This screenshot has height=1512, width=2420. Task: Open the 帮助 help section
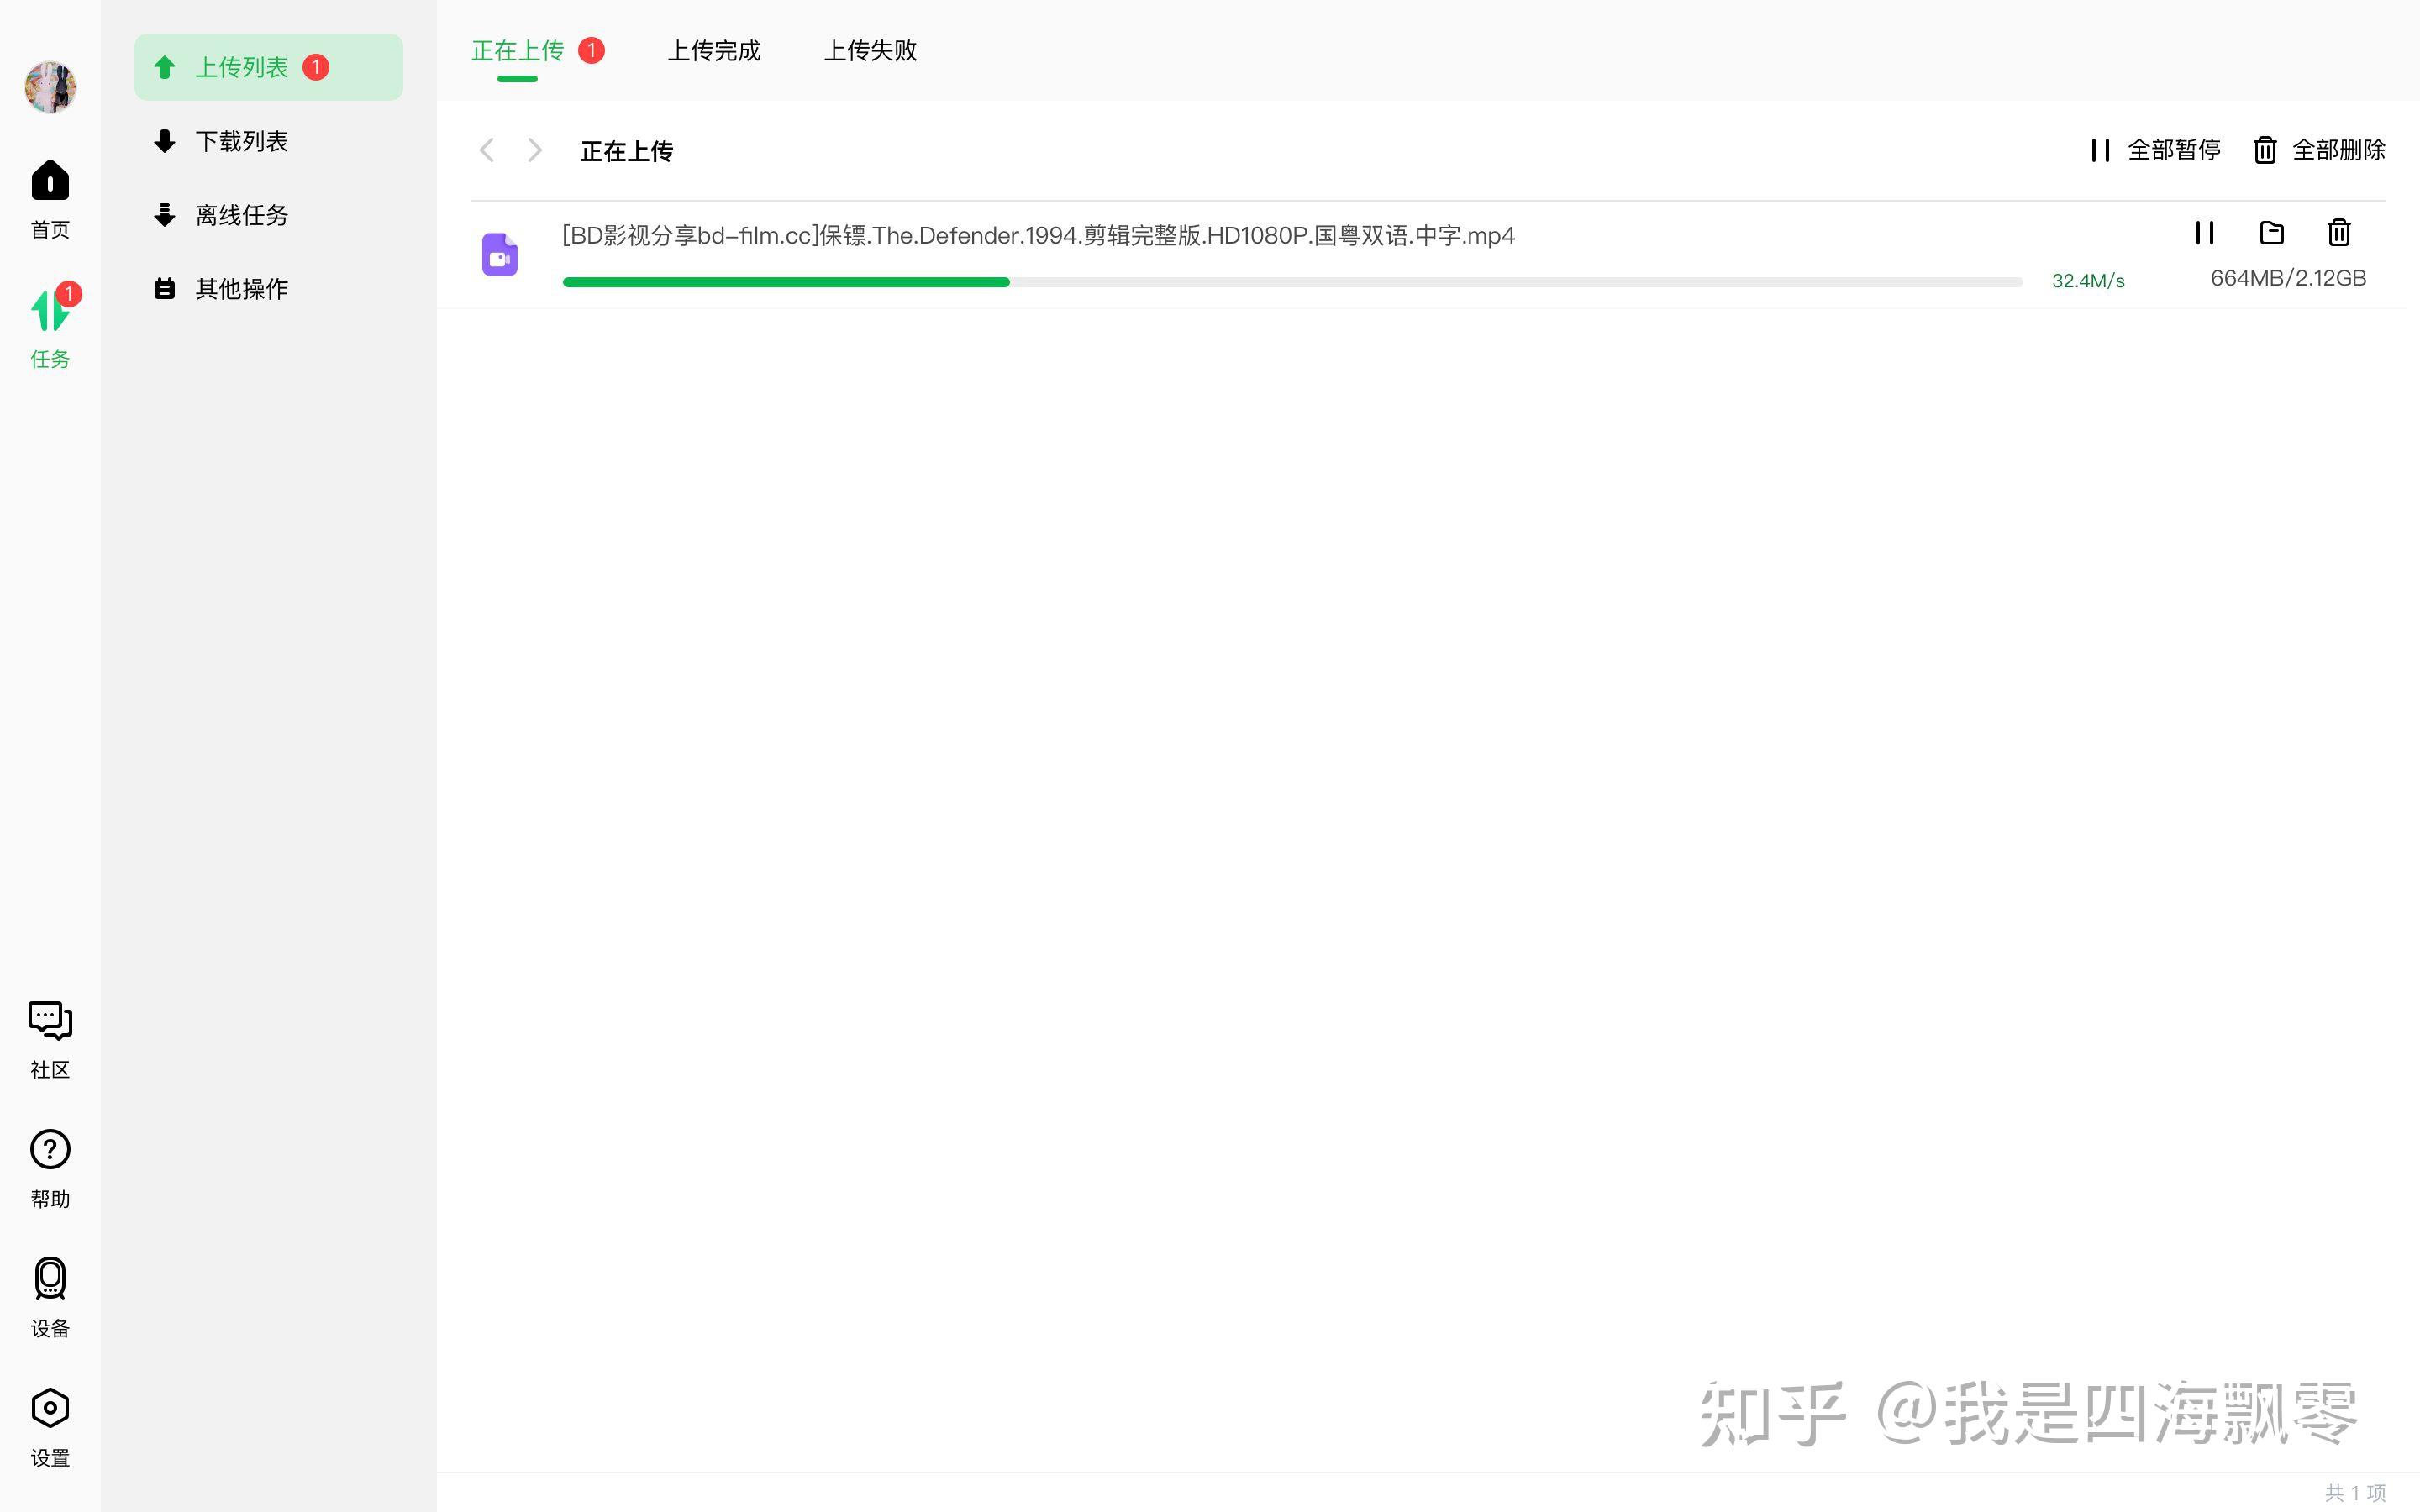tap(49, 1166)
